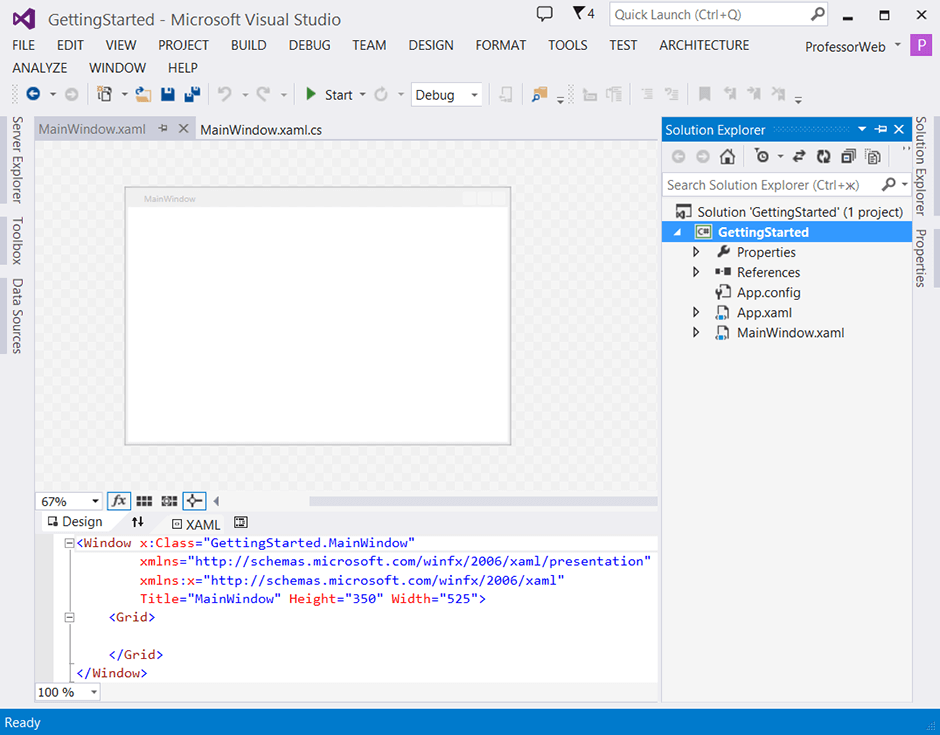The height and width of the screenshot is (735, 940).
Task: Click the toolbar bookmark icon
Action: [x=705, y=94]
